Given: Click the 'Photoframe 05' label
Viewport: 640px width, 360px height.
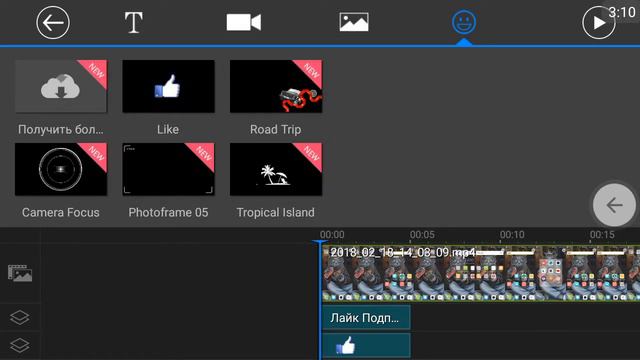Looking at the screenshot, I should tap(168, 212).
